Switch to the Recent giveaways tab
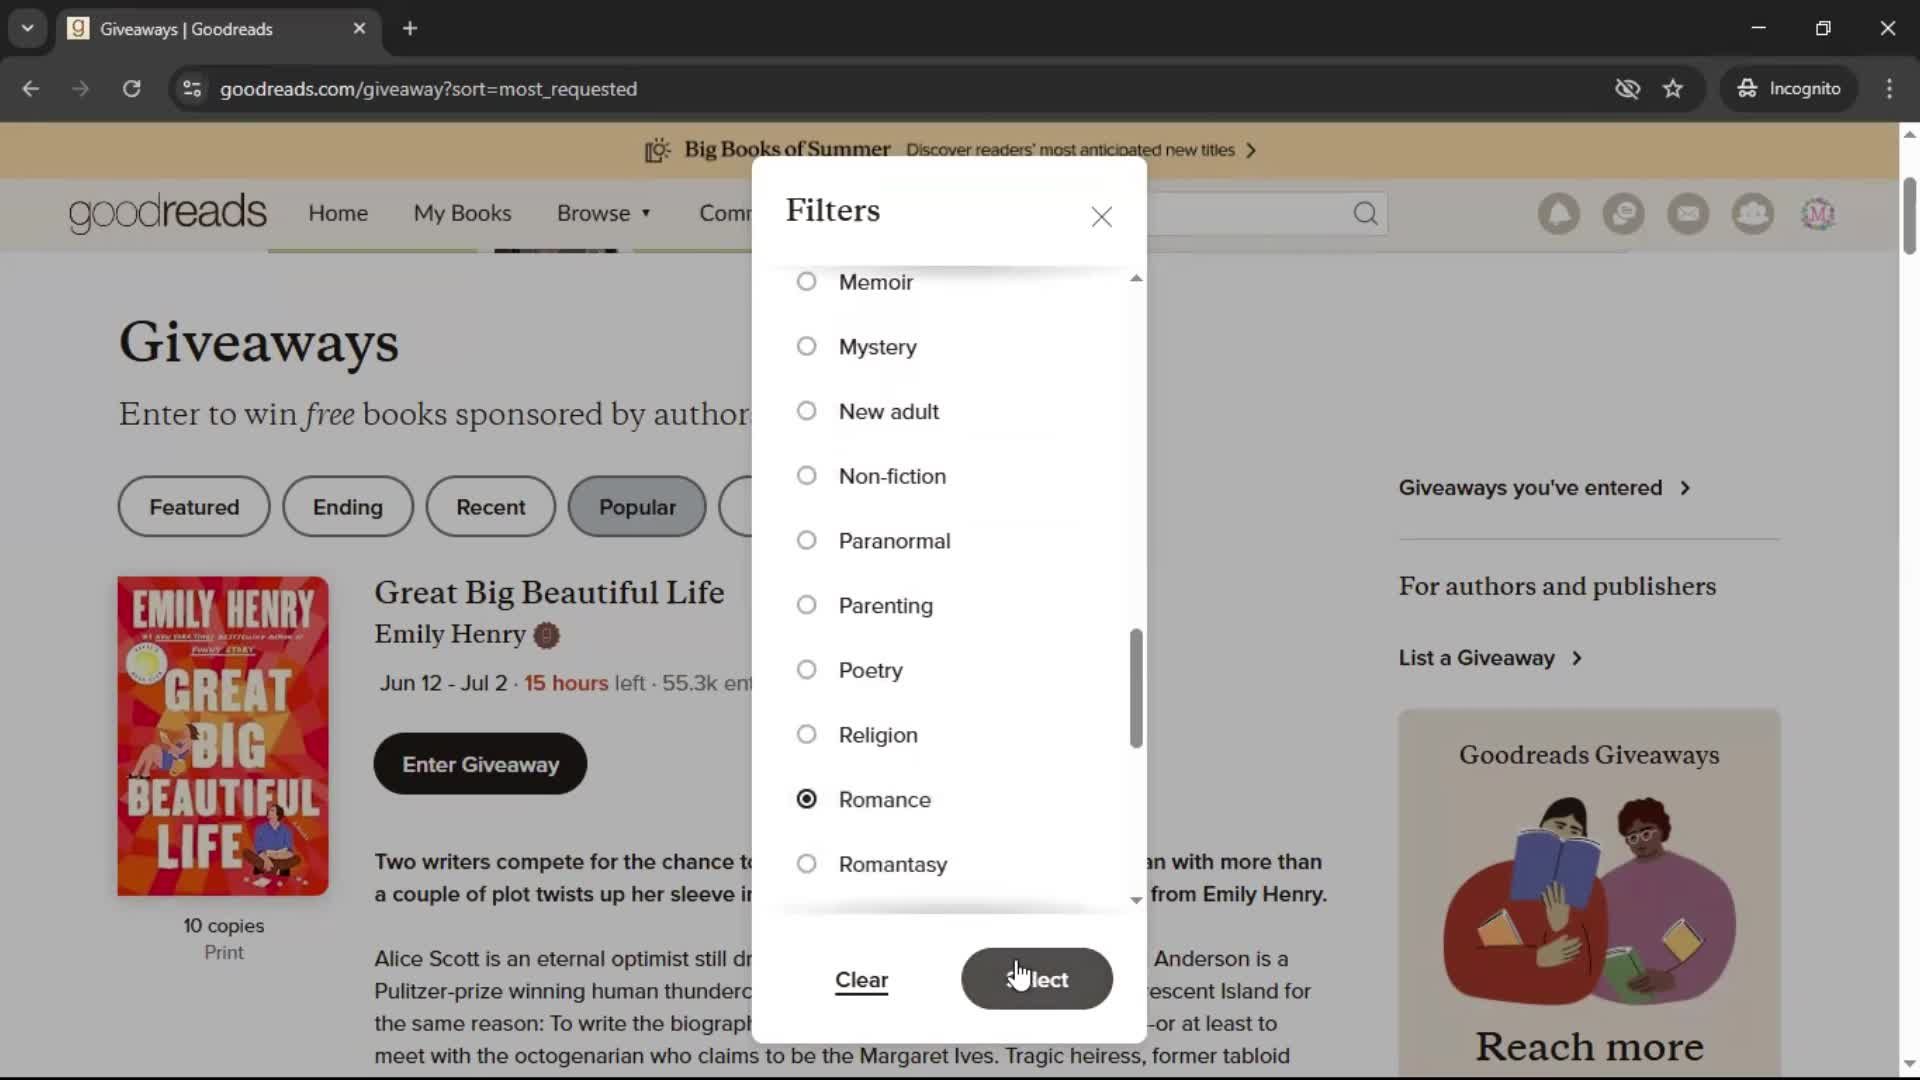Image resolution: width=1920 pixels, height=1080 pixels. pyautogui.click(x=491, y=507)
